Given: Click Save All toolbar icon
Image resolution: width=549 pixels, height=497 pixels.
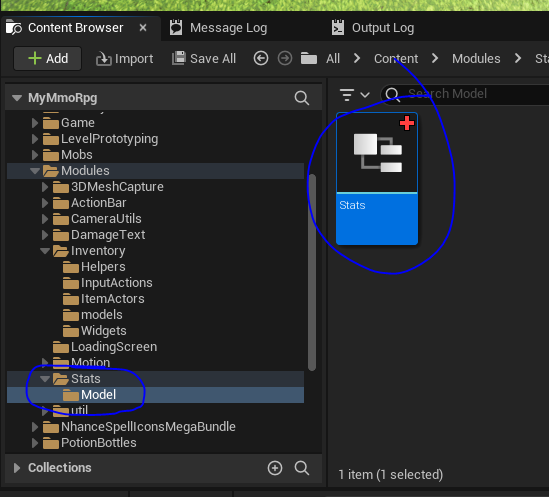Looking at the screenshot, I should 179,58.
